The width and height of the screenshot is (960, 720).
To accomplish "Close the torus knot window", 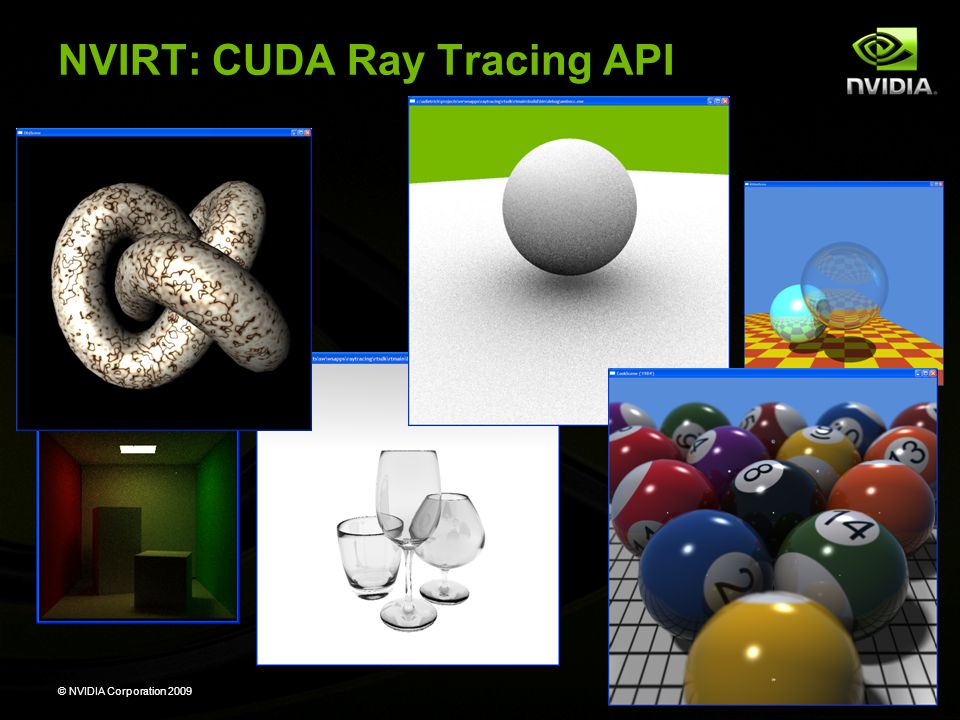I will 307,132.
